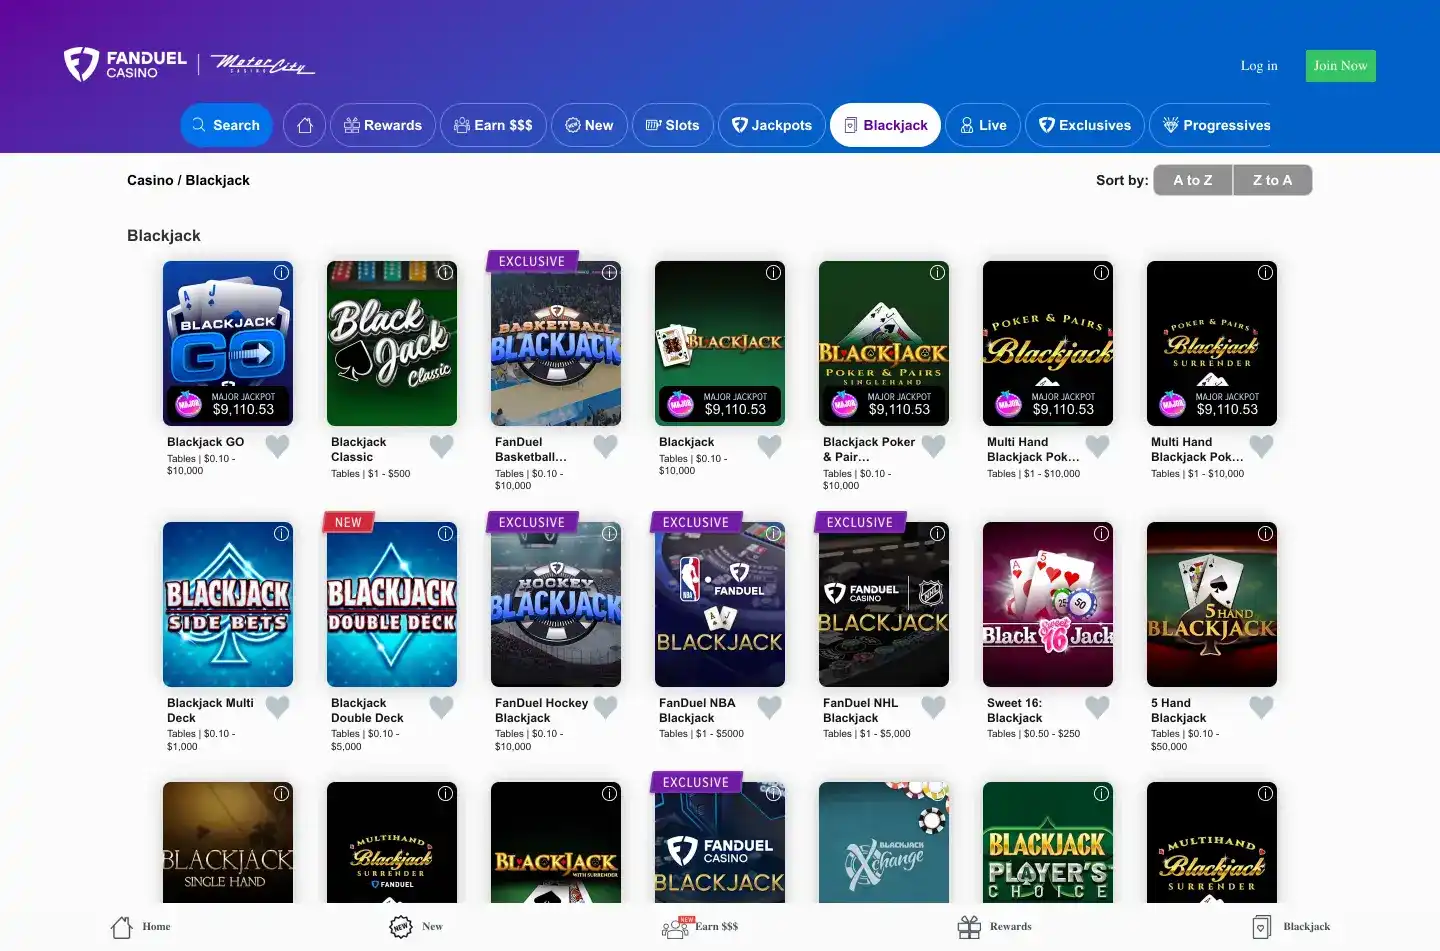Go to the Slots tab
This screenshot has height=951, width=1440.
pos(672,125)
